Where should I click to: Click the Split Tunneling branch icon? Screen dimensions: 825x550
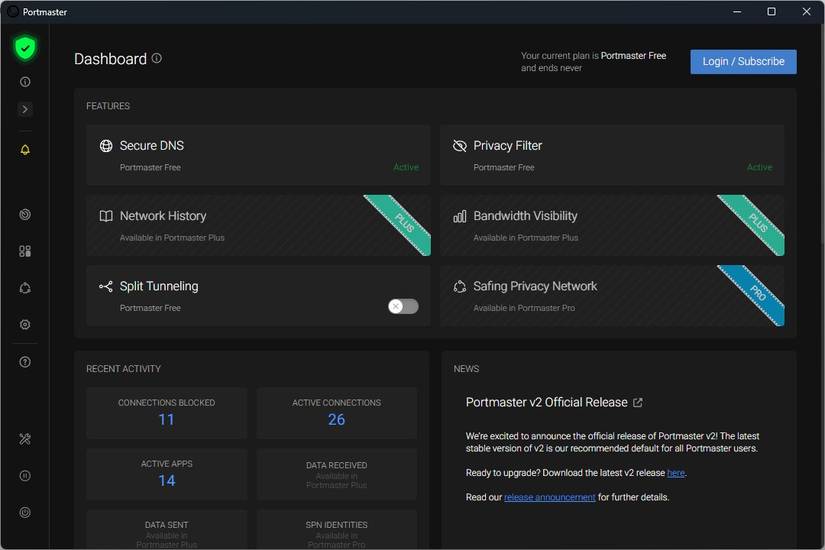[x=106, y=286]
